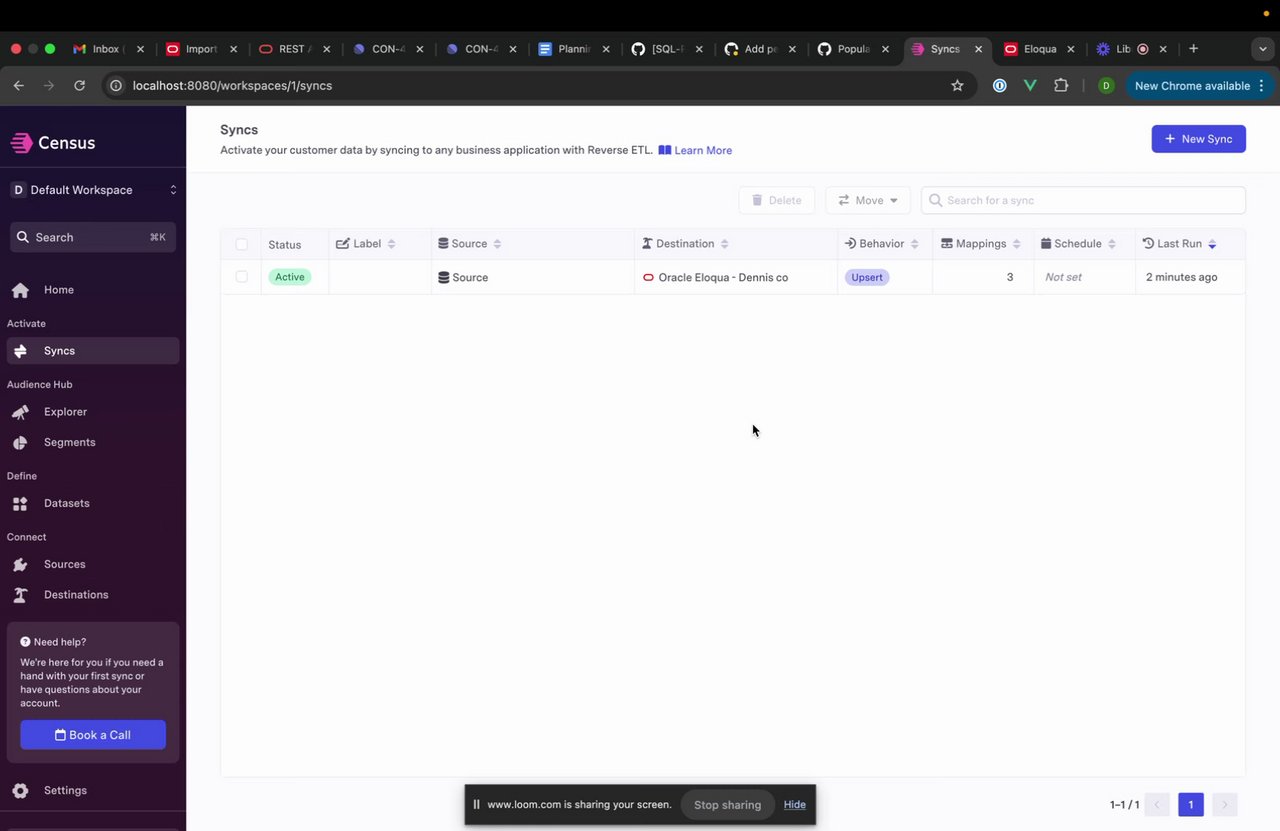The height and width of the screenshot is (831, 1280).
Task: Hide the Loom screen sharing bar
Action: 795,805
